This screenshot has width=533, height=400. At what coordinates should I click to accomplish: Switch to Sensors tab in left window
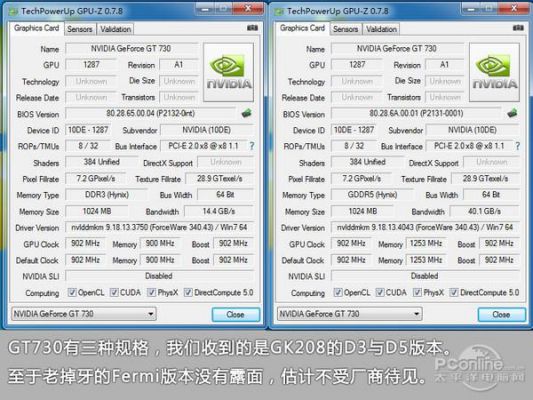tap(80, 29)
